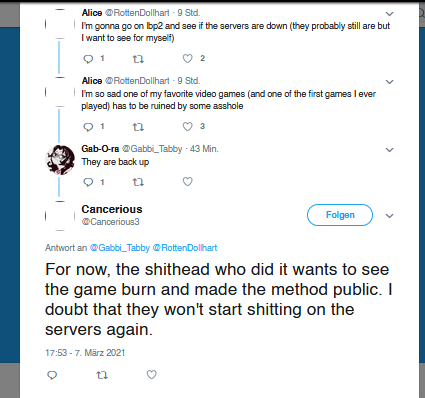The width and height of the screenshot is (425, 398).
Task: Reply to Alice's lbp2 servers tweet
Action: click(x=88, y=59)
